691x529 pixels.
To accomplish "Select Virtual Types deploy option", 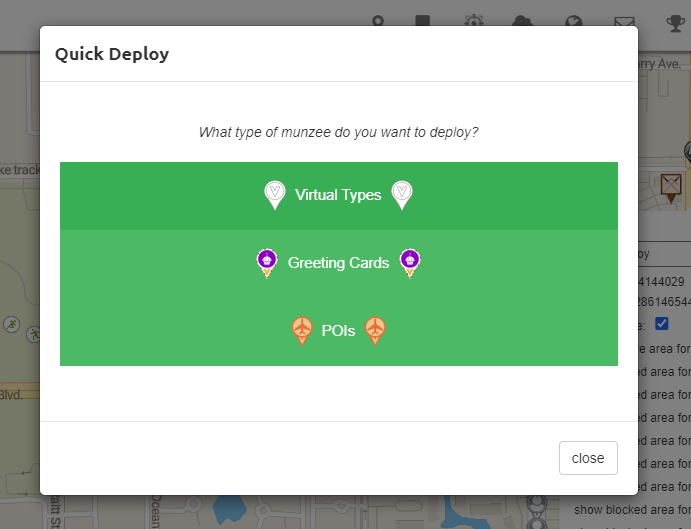I will (x=338, y=196).
